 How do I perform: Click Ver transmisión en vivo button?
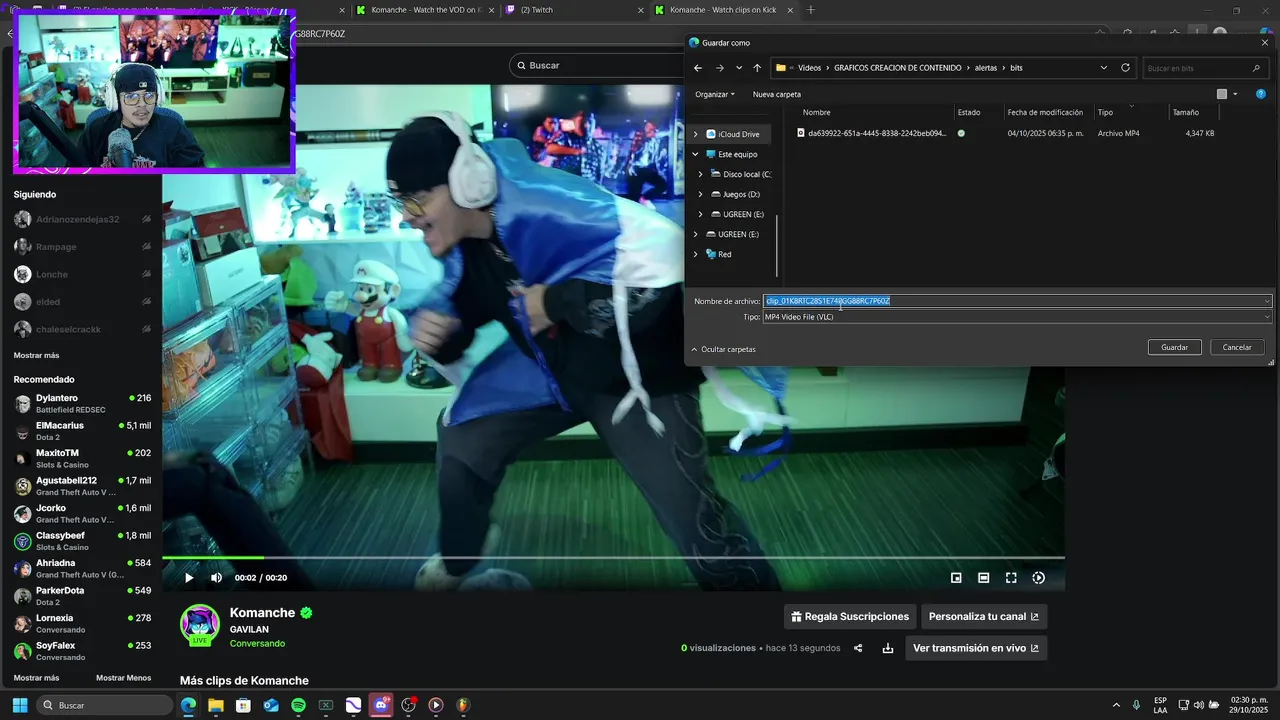pos(976,648)
